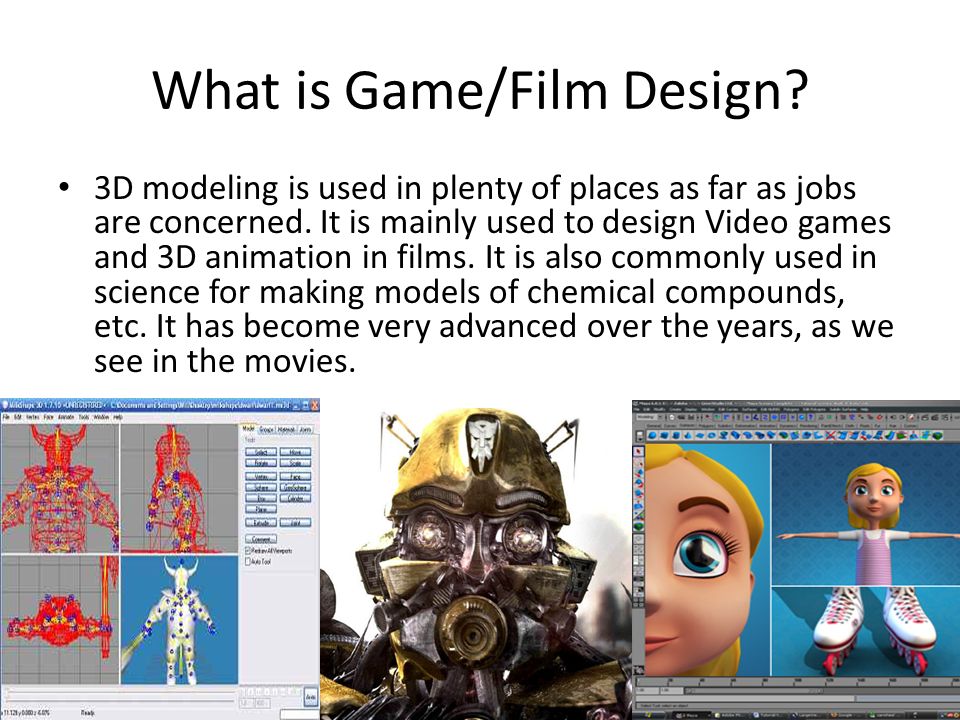960x720 pixels.
Task: Click the Maya time slider ruler
Action: point(796,681)
